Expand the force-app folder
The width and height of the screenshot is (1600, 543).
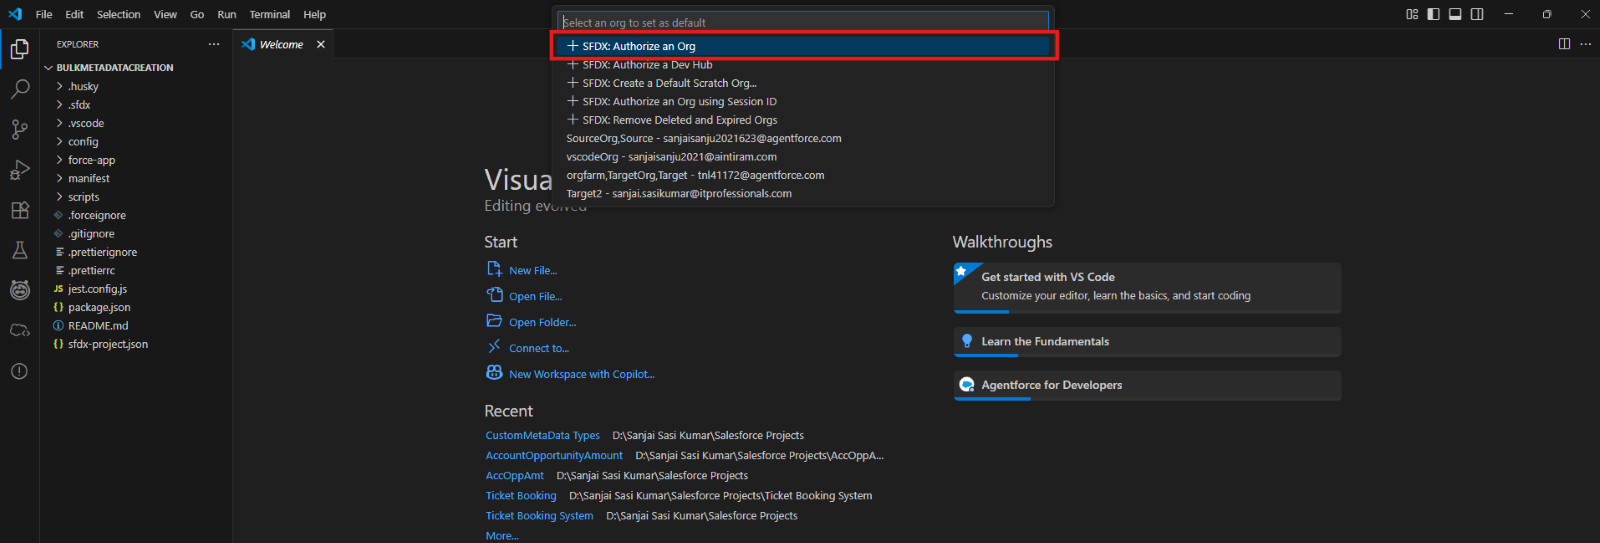tap(91, 160)
